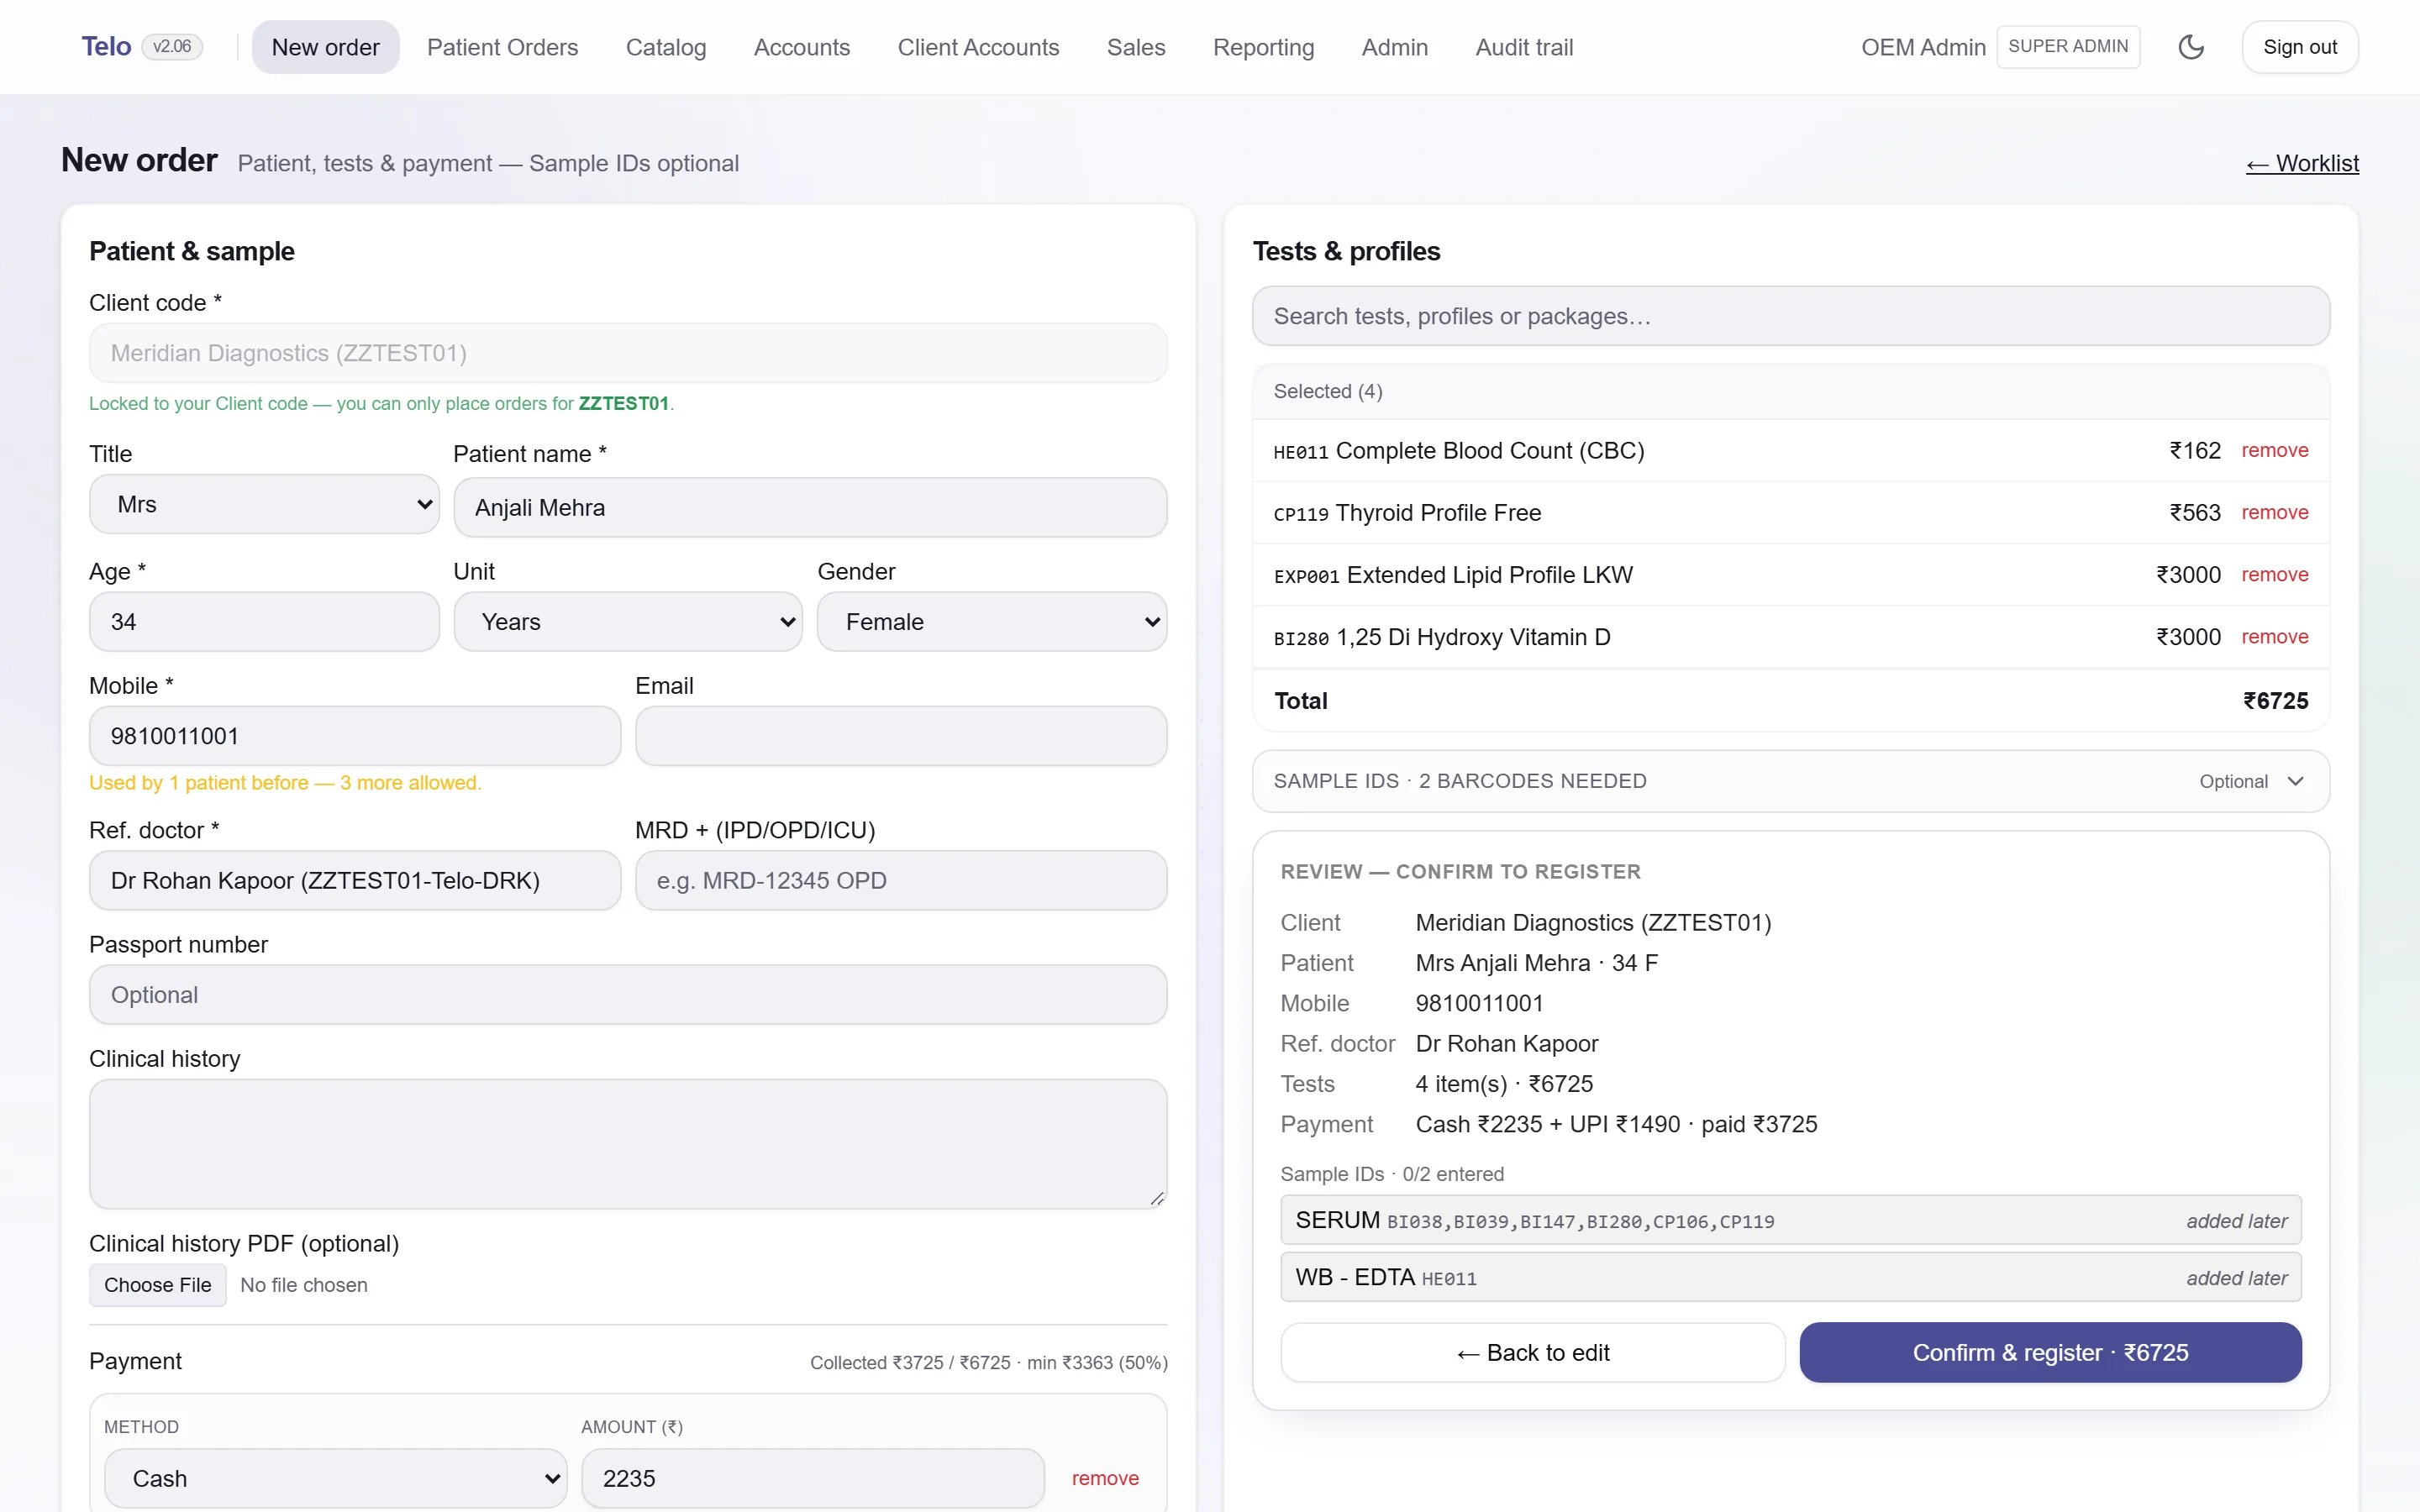The width and height of the screenshot is (2420, 1512).
Task: Open the Patient Orders tab
Action: tap(502, 47)
